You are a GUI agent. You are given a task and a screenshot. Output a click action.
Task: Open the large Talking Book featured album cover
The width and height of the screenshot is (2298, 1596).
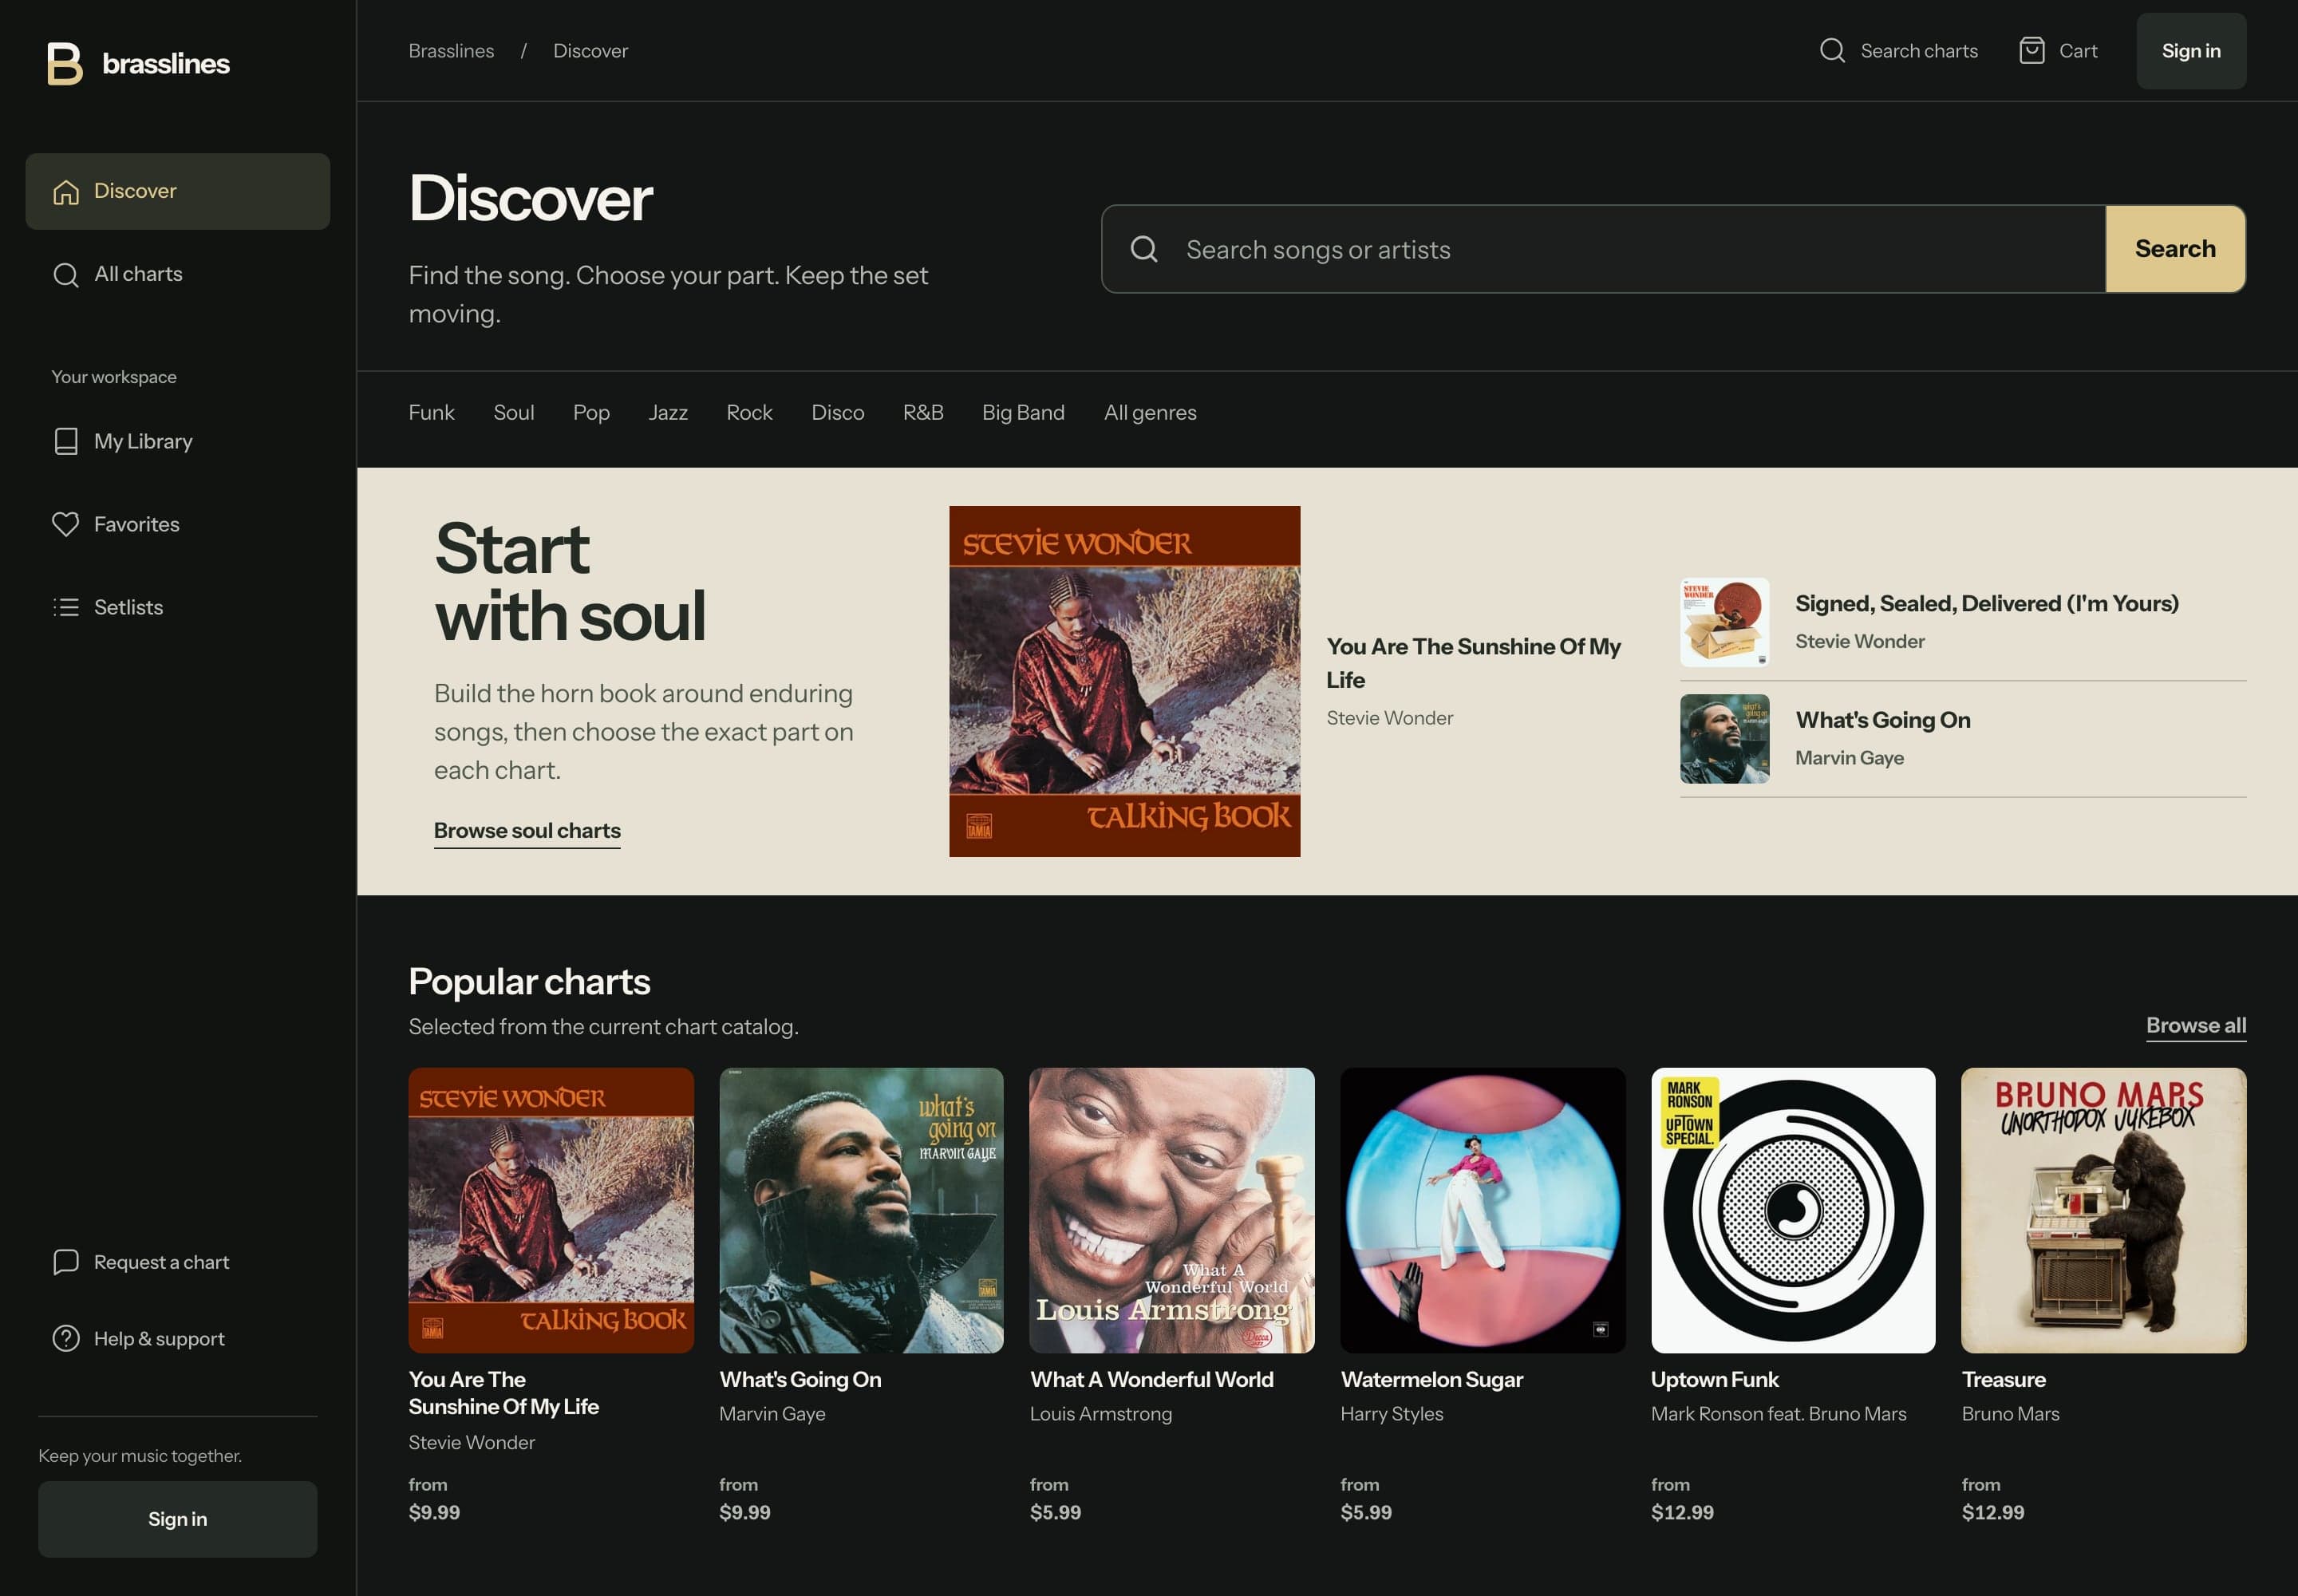1124,681
